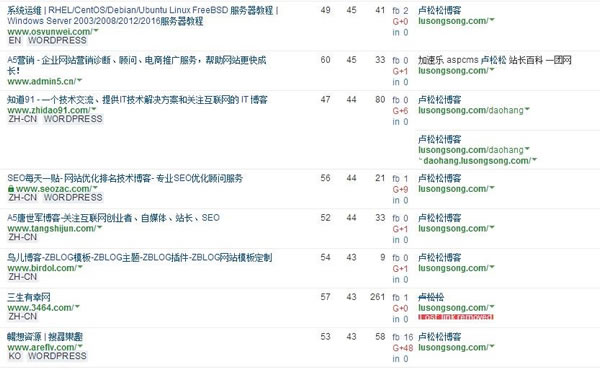This screenshot has height=370, width=600.
Task: Open the A5营销 企业网站营销诊断 title link
Action: coord(137,65)
